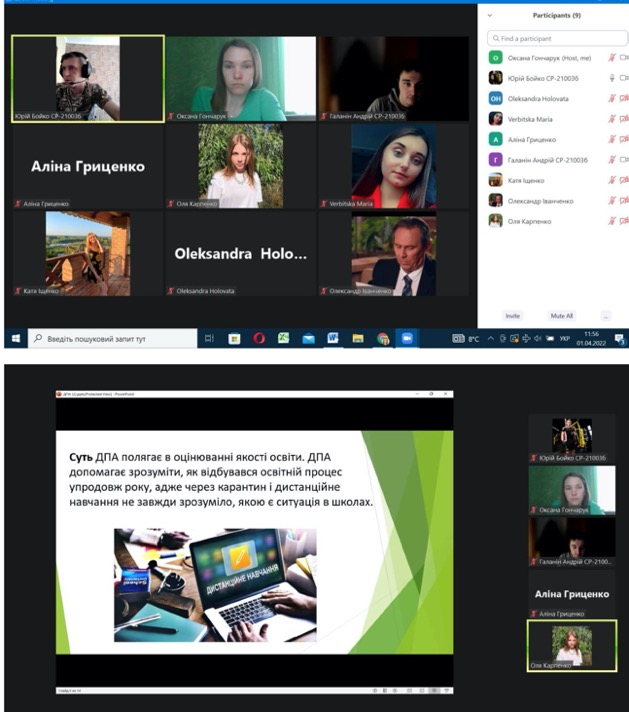Click video-off icon beside Катя Іщенко in list
Image resolution: width=629 pixels, height=712 pixels.
pyautogui.click(x=624, y=180)
